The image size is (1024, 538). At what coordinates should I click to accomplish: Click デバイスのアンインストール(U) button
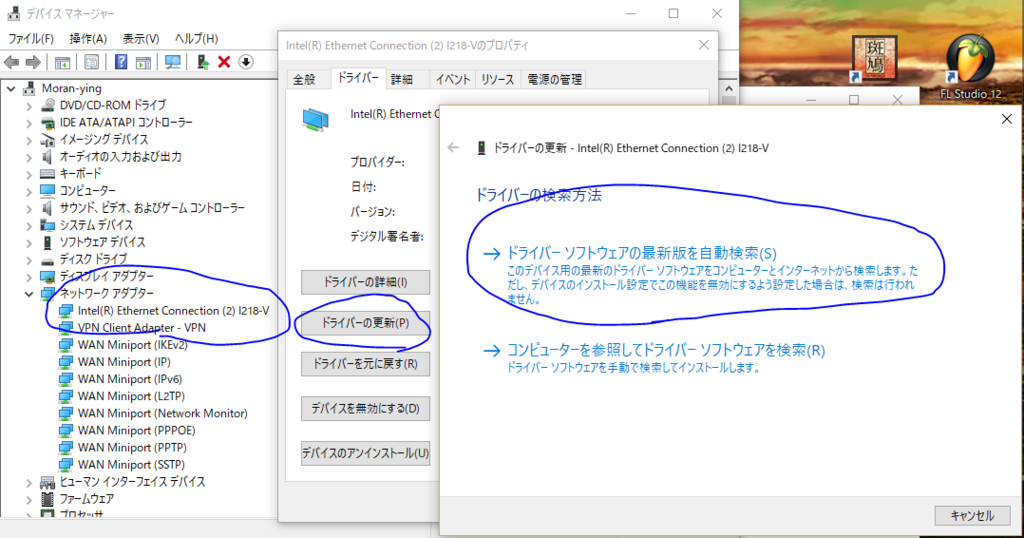click(365, 453)
